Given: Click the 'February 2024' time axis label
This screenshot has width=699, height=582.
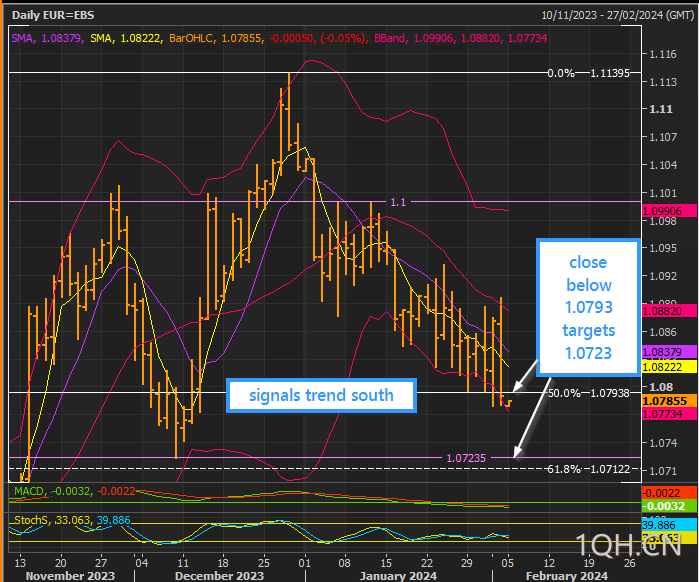Looking at the screenshot, I should 567,576.
